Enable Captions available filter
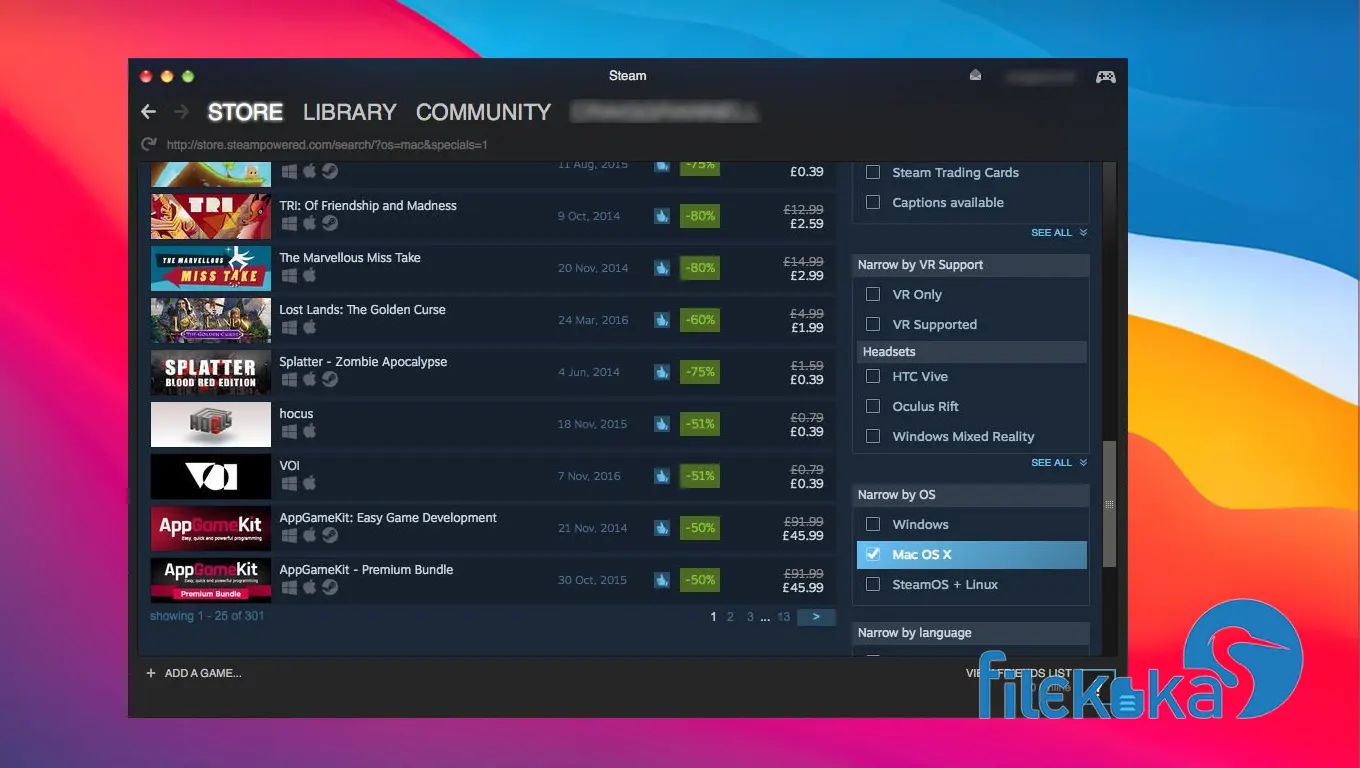Screen dimensions: 1360x768 click(x=873, y=202)
